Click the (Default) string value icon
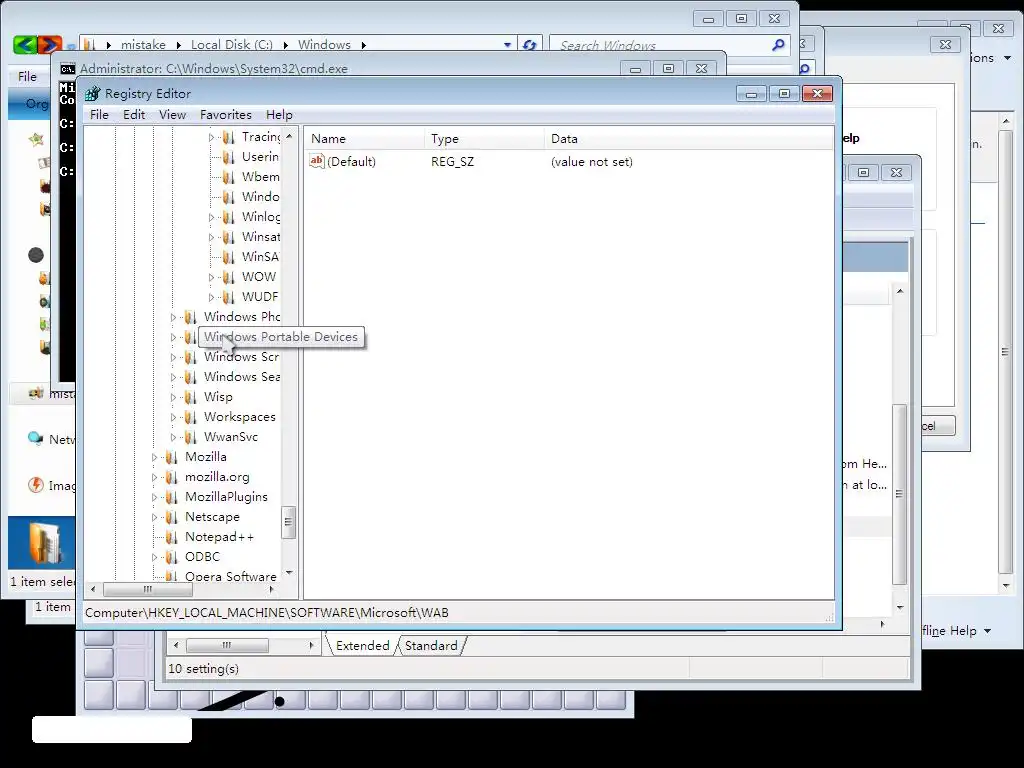 [317, 161]
